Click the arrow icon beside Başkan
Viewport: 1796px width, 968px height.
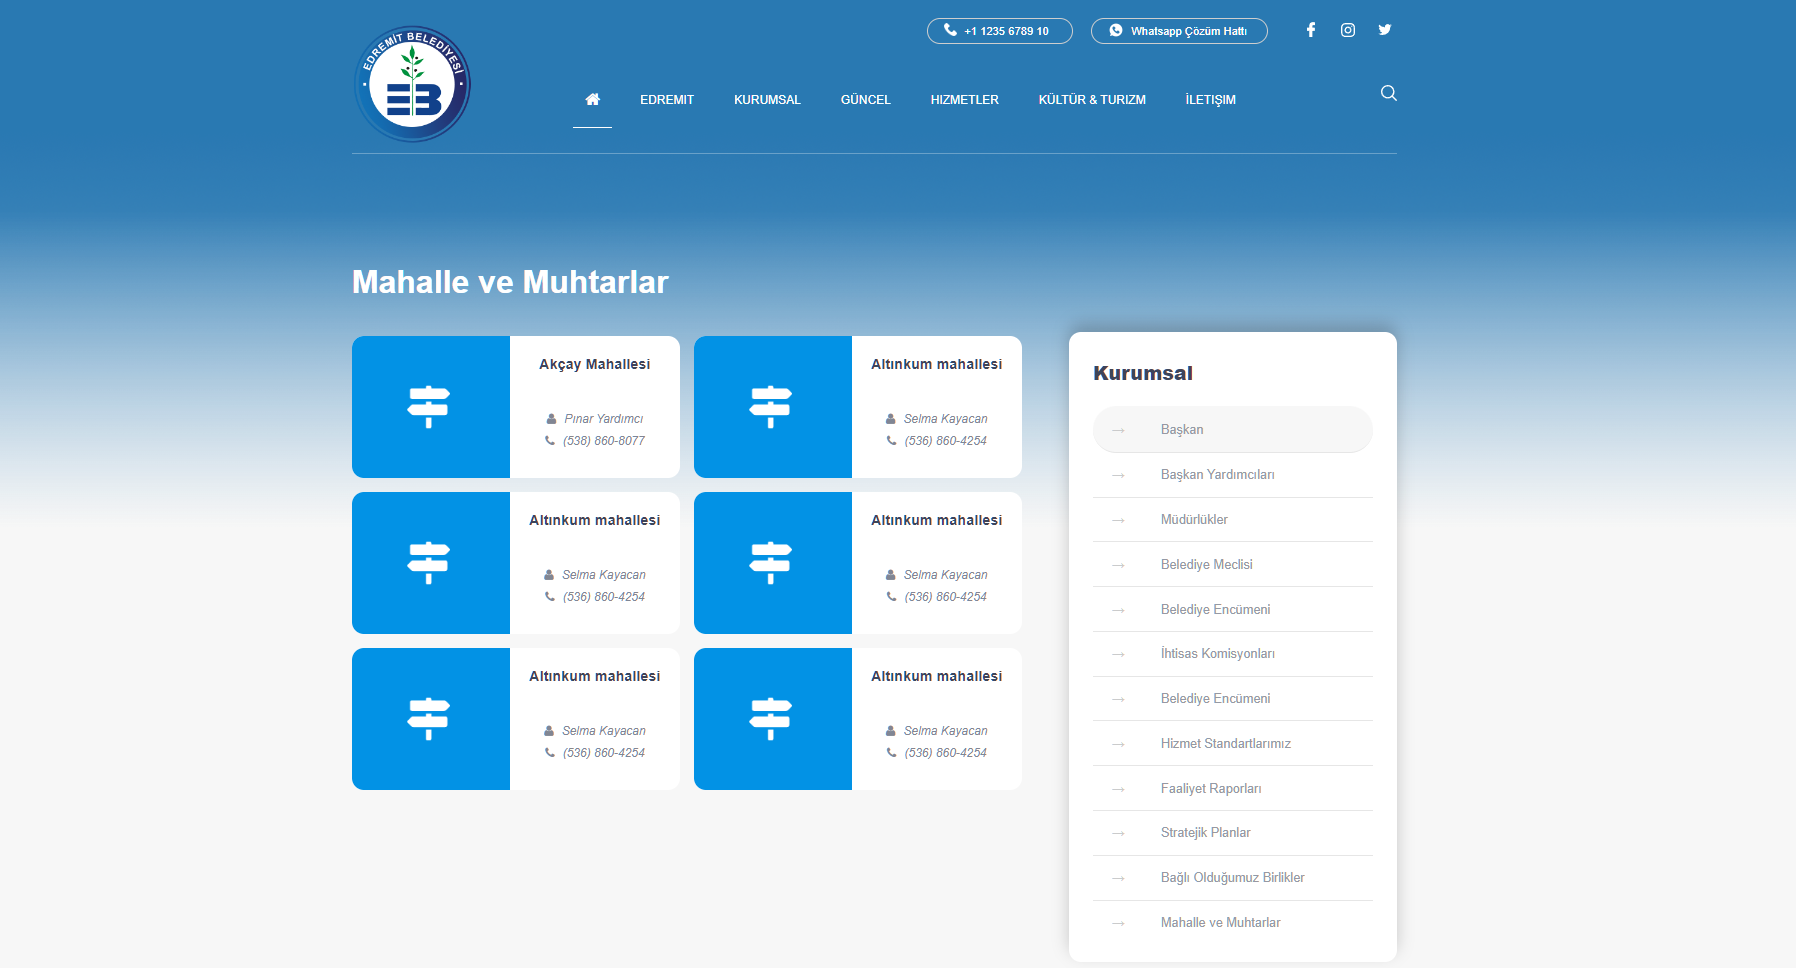pos(1118,430)
